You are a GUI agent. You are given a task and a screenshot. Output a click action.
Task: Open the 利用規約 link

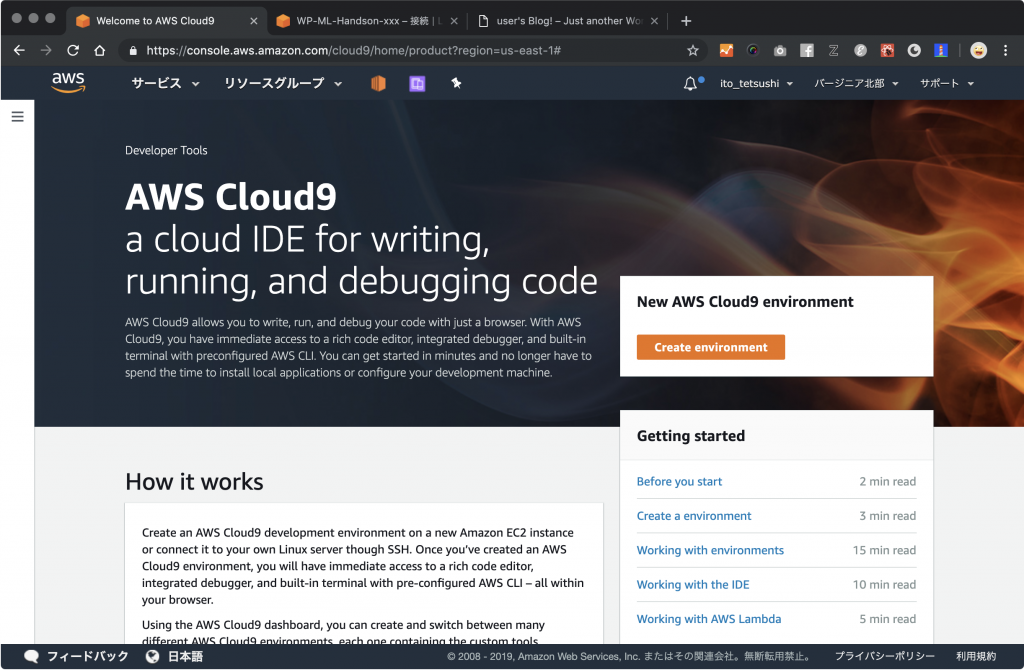[x=976, y=656]
